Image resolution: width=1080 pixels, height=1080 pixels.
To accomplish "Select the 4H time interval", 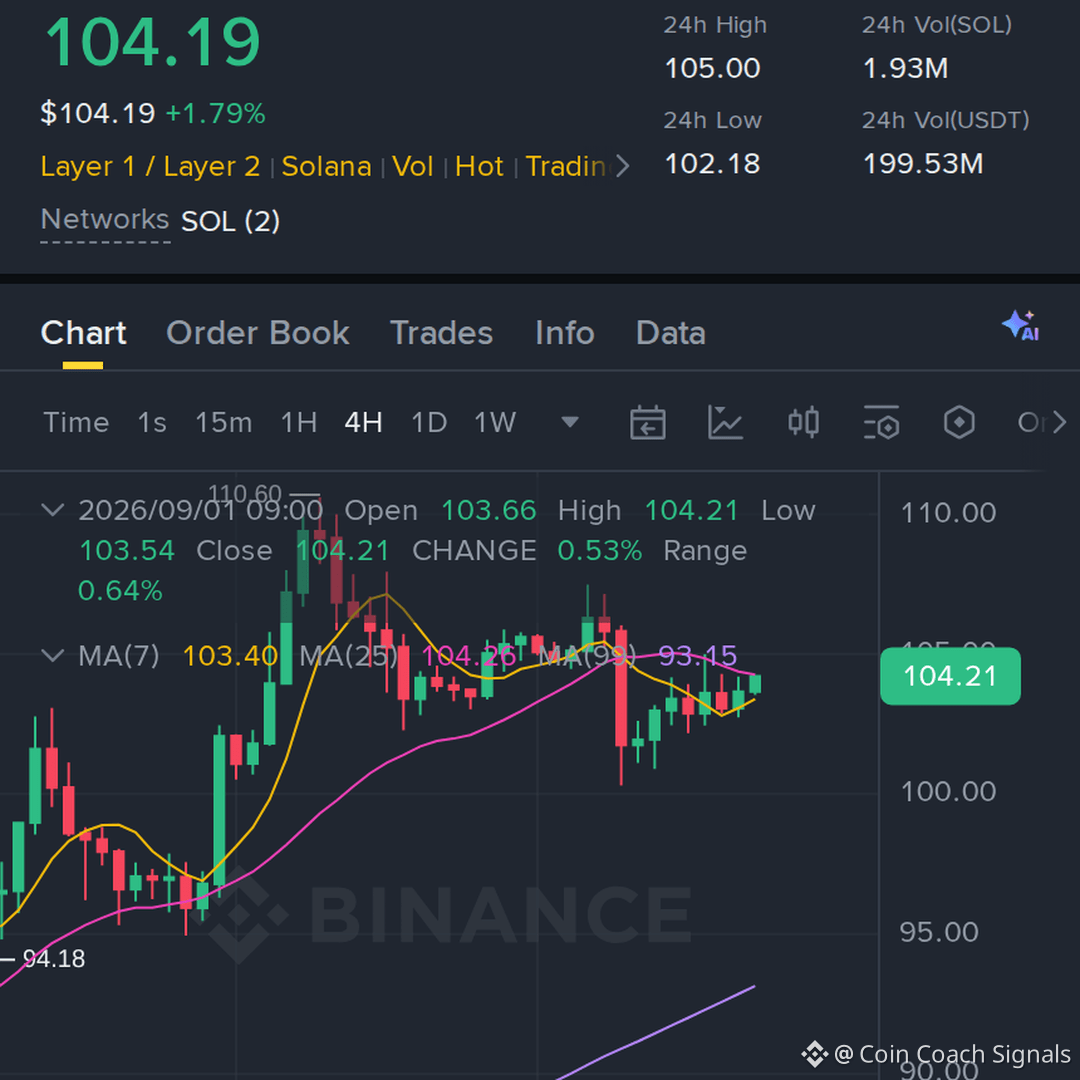I will [363, 422].
